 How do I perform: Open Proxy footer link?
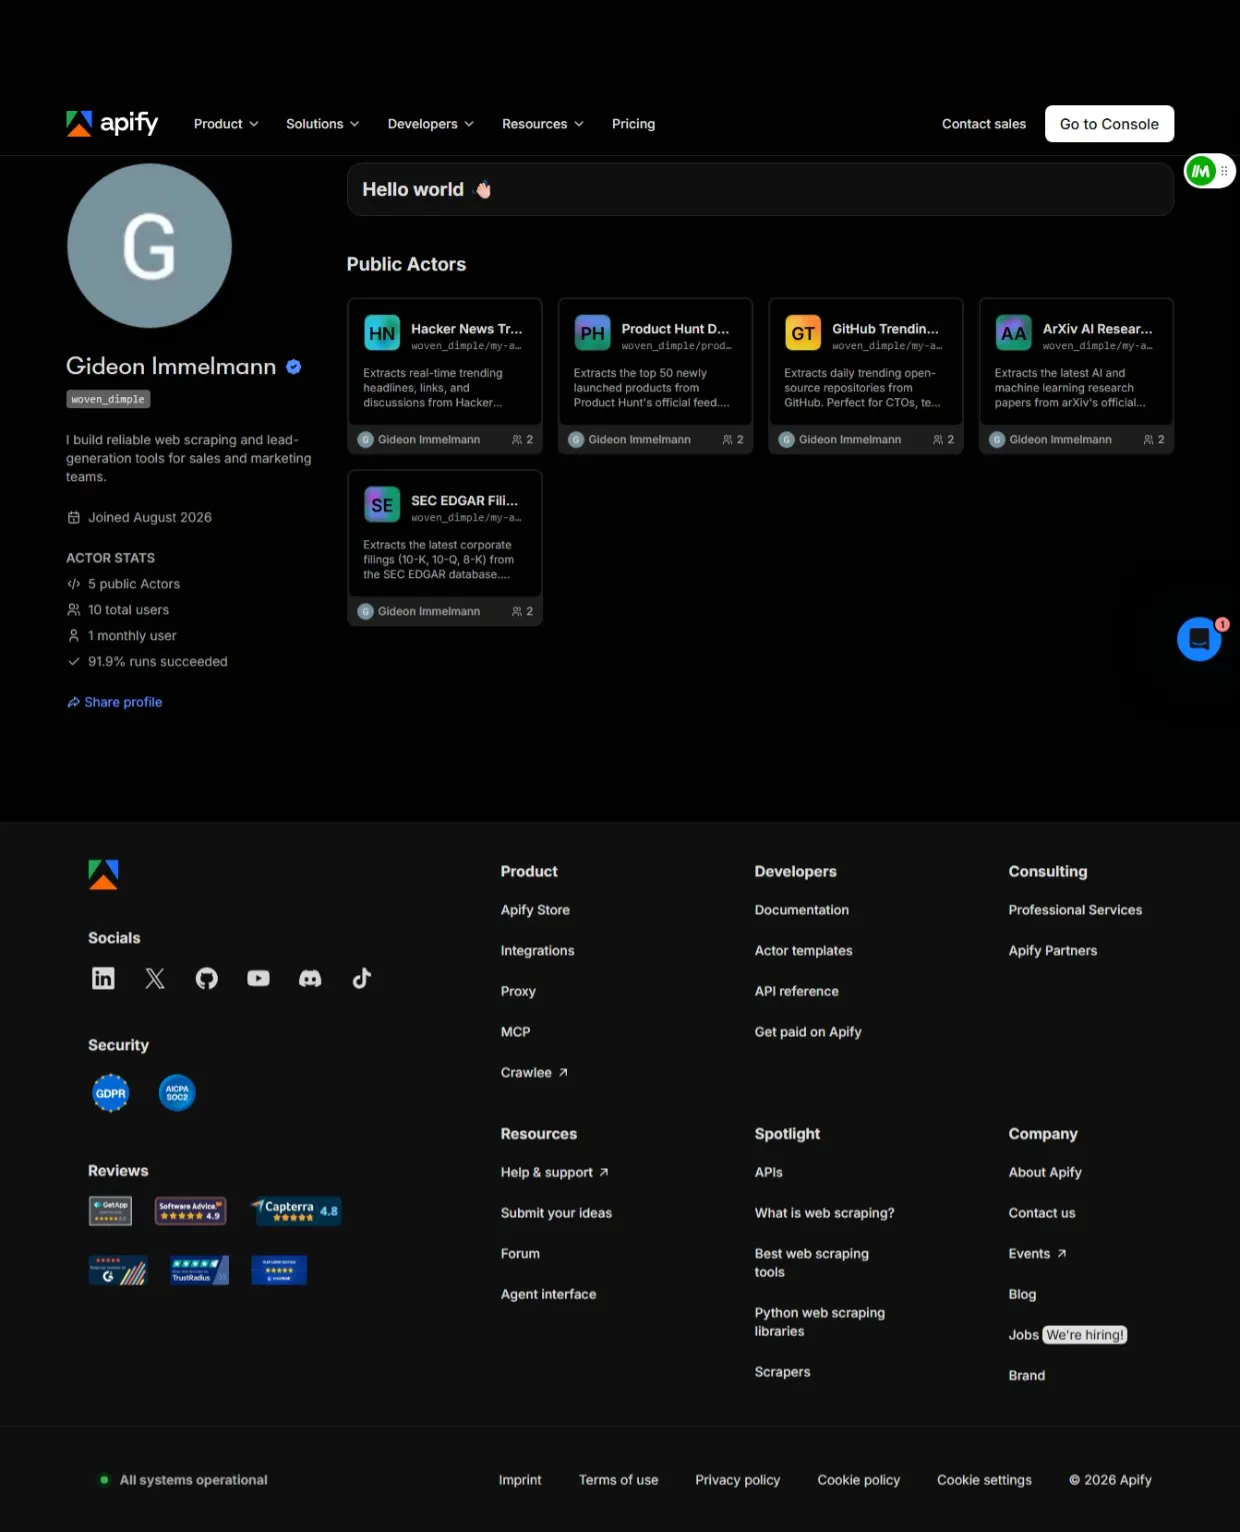(x=518, y=991)
